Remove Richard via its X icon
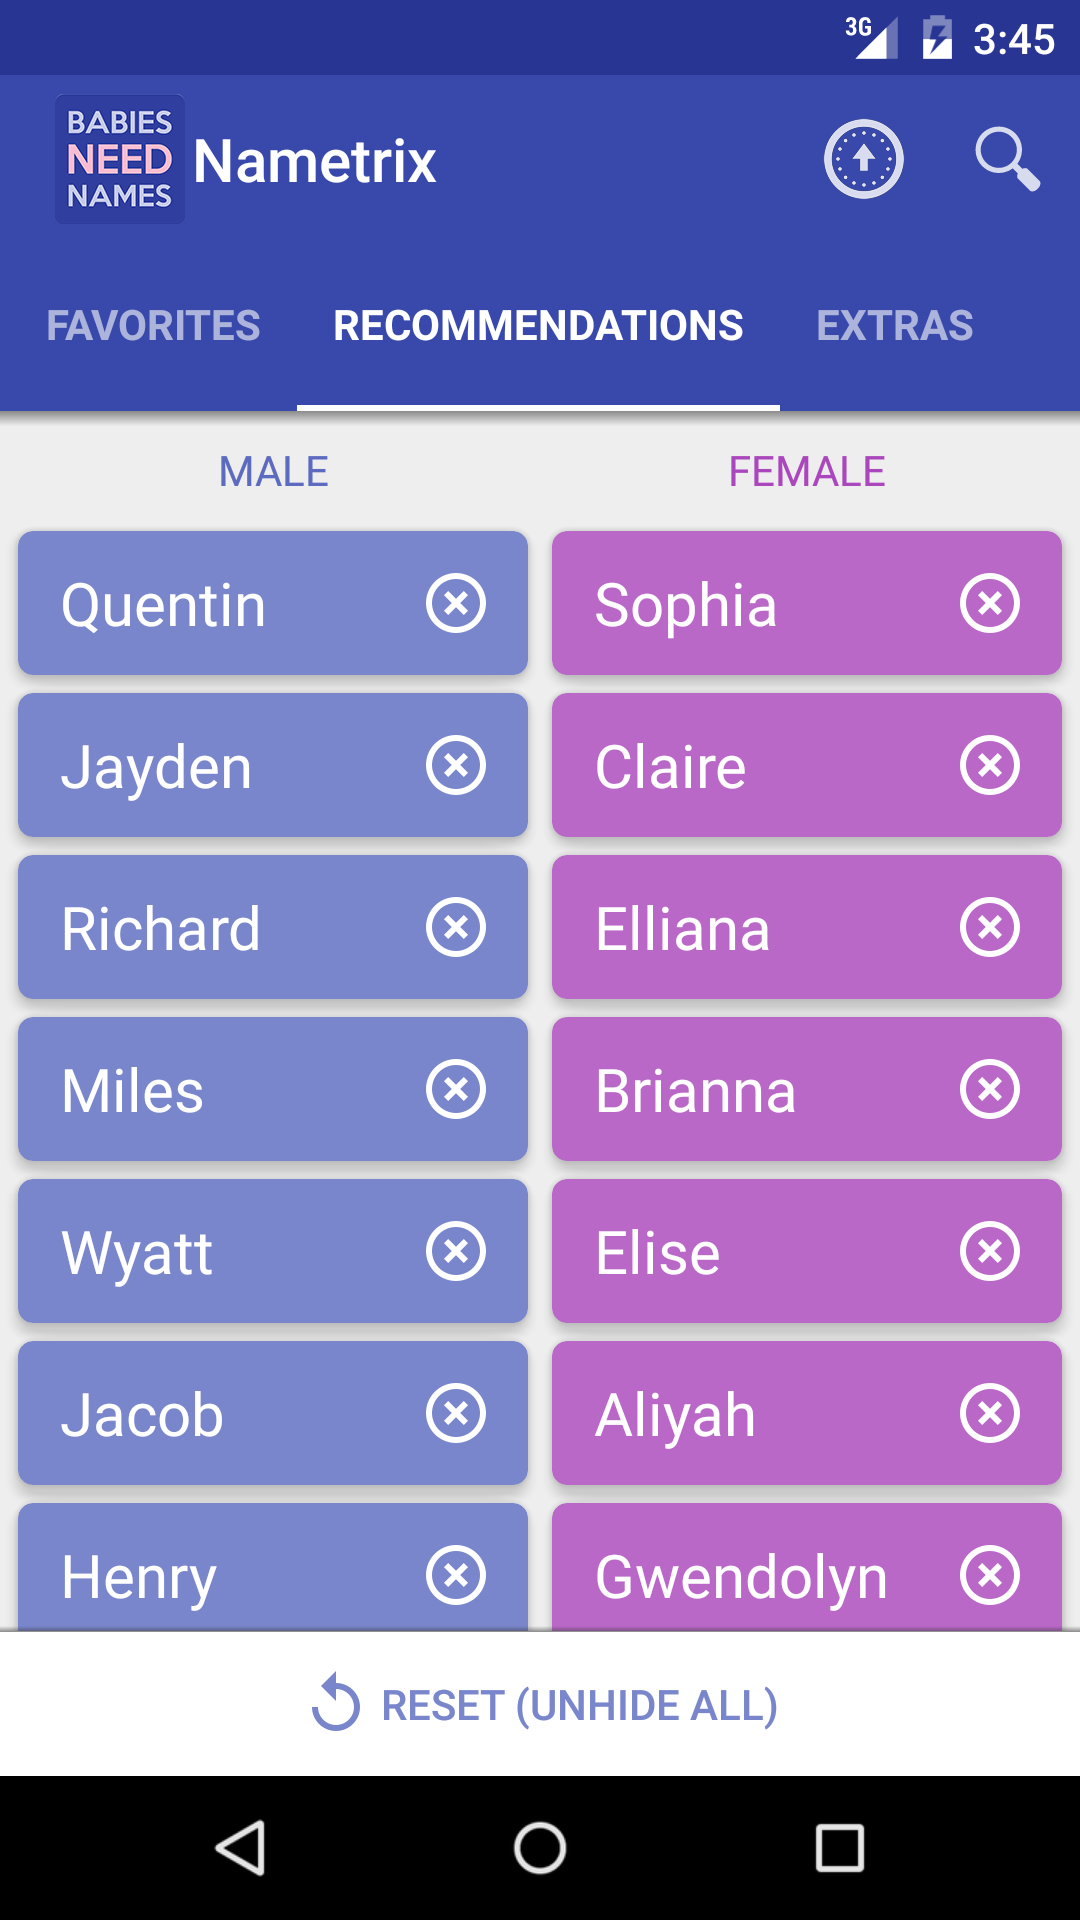Image resolution: width=1080 pixels, height=1920 pixels. (x=456, y=927)
